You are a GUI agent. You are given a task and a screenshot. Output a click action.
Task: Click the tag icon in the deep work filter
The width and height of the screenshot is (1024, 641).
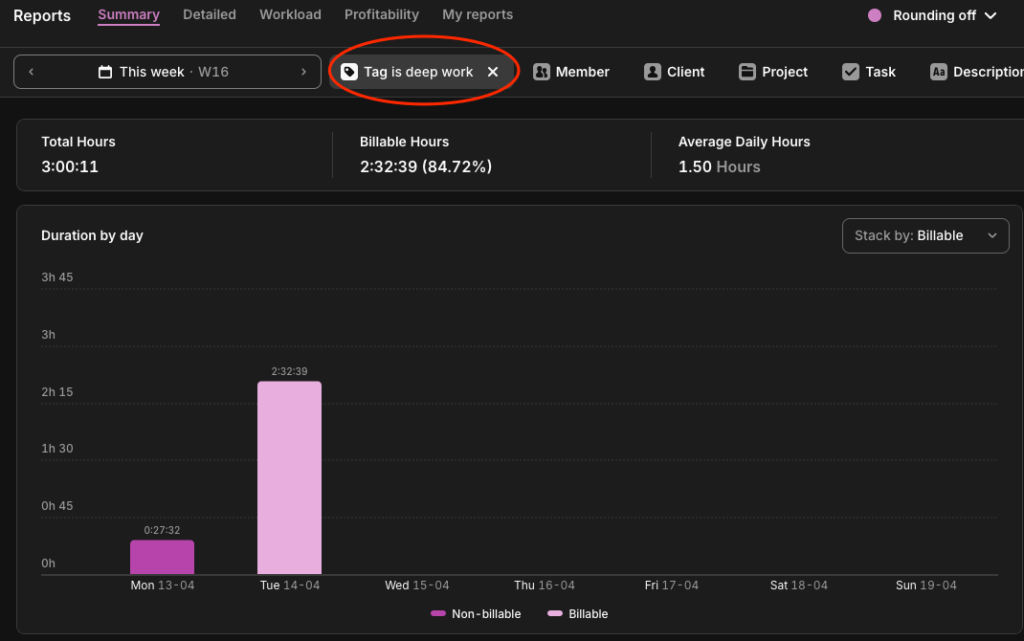(x=349, y=72)
